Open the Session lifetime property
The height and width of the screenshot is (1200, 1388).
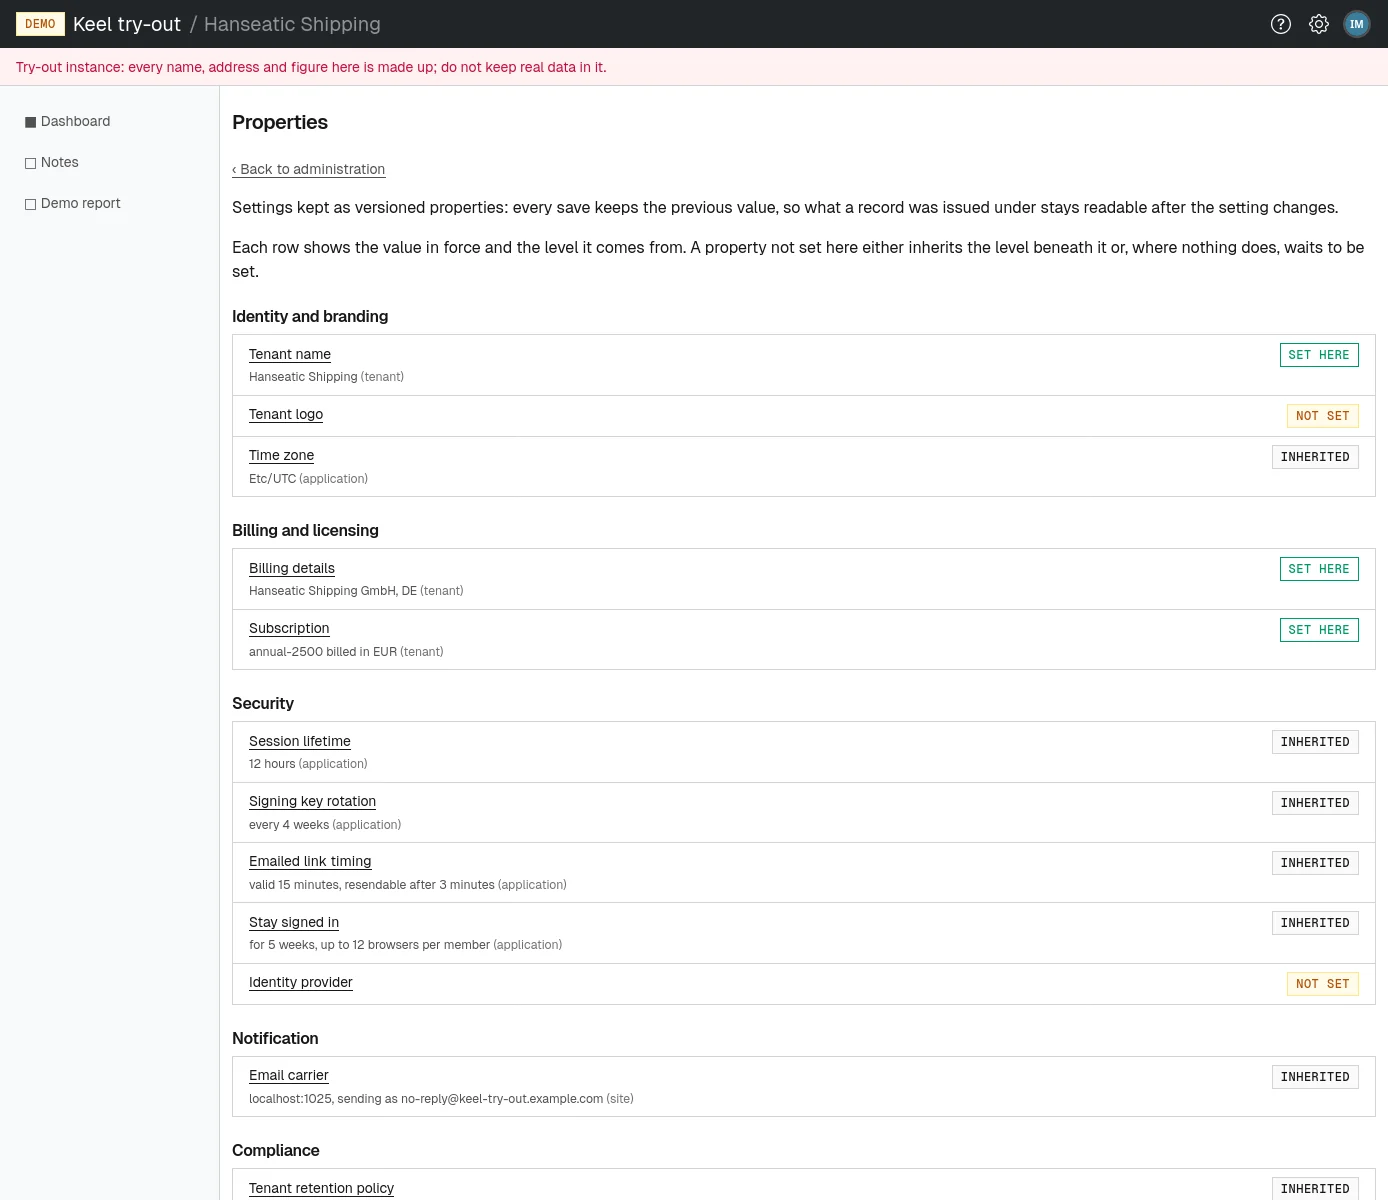[300, 741]
